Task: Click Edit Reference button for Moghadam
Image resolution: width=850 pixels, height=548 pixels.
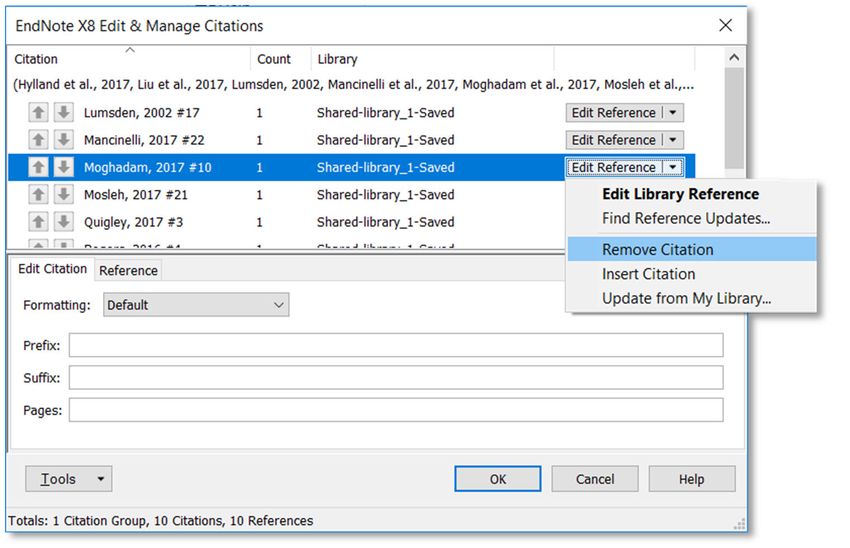Action: pos(614,167)
